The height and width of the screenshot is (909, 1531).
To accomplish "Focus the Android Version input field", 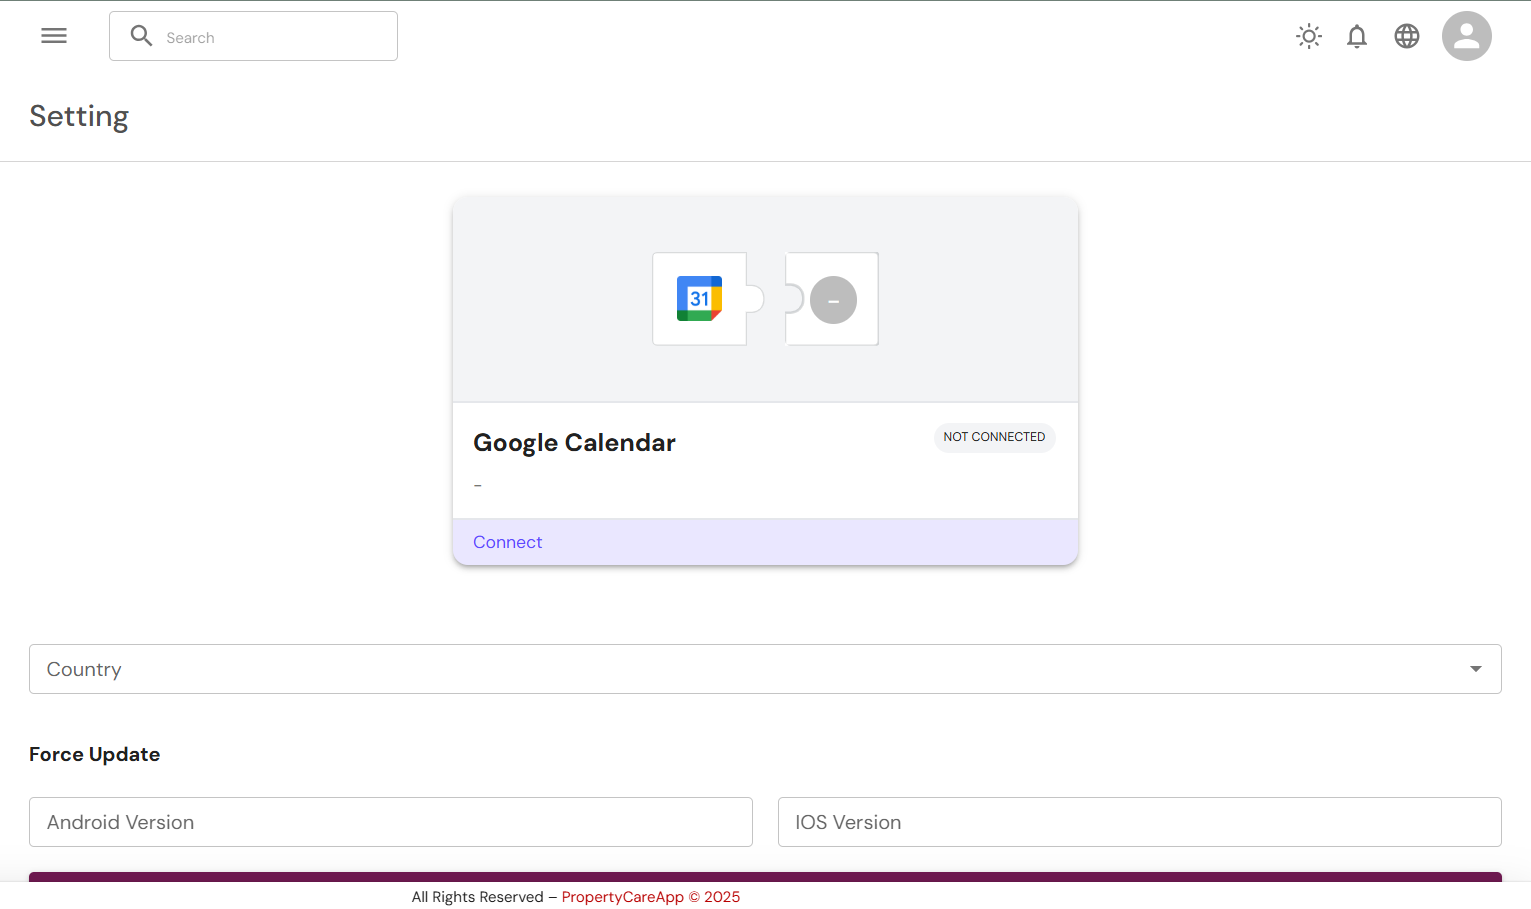I will (390, 822).
